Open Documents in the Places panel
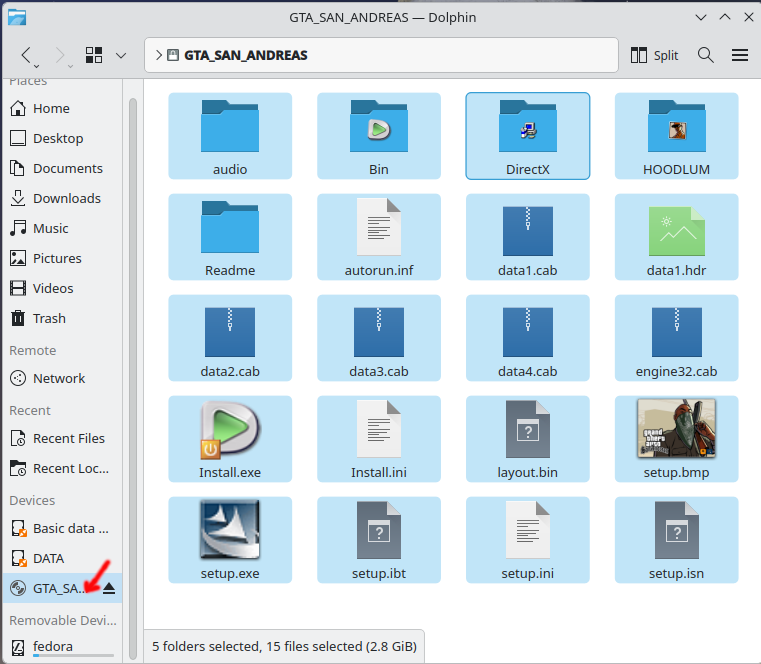 click(62, 168)
